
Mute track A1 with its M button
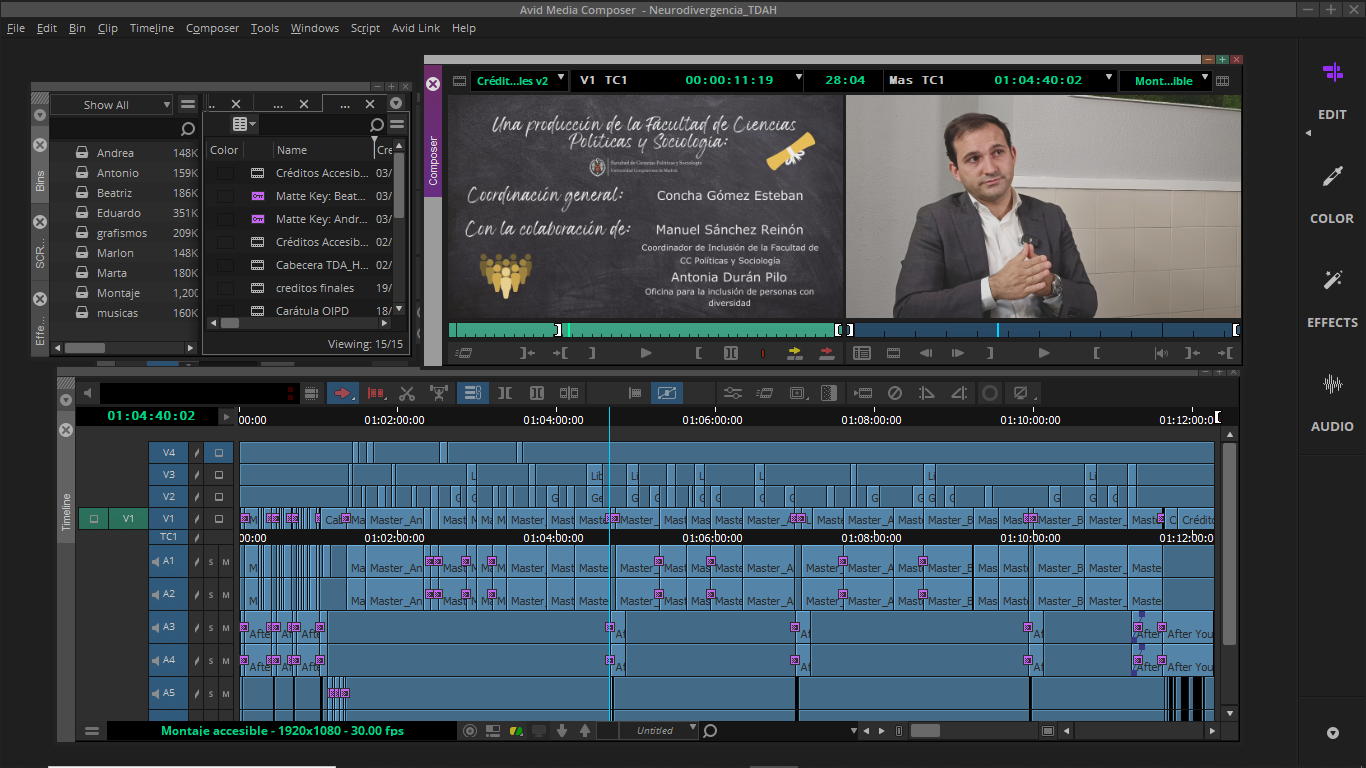226,562
